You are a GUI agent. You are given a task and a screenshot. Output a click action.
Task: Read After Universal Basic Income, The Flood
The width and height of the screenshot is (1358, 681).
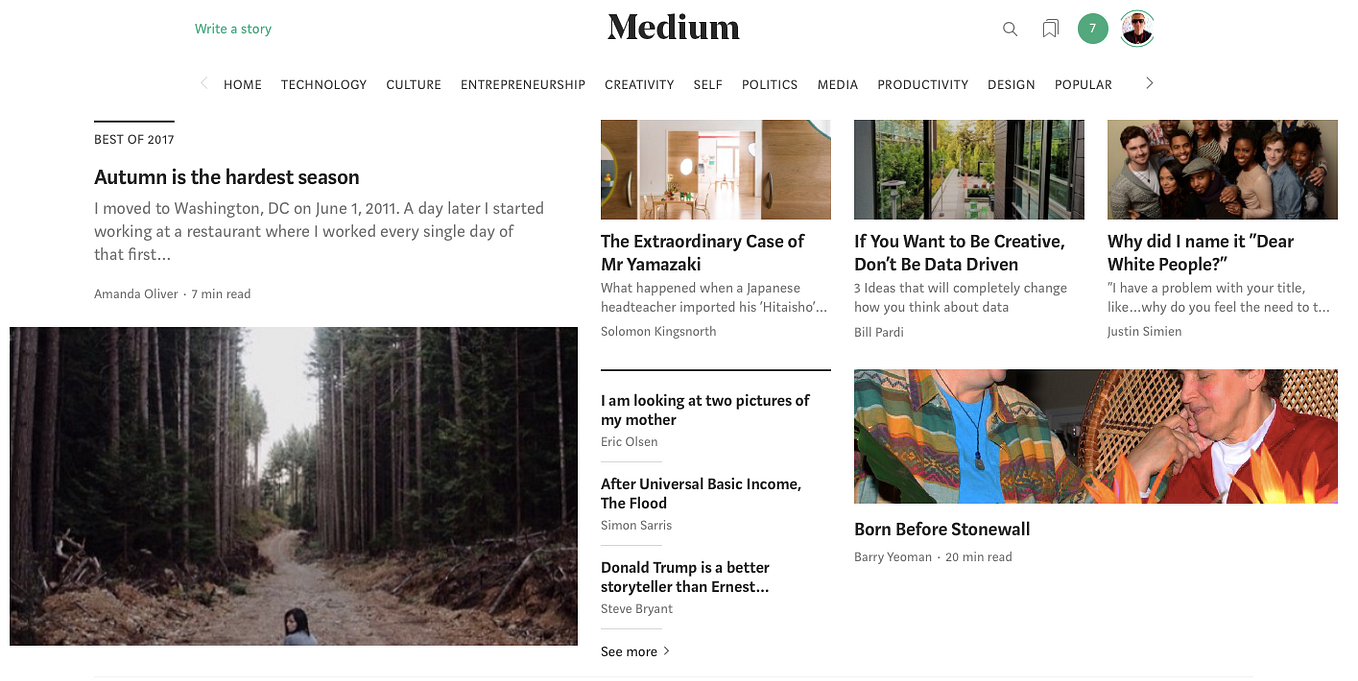(701, 493)
